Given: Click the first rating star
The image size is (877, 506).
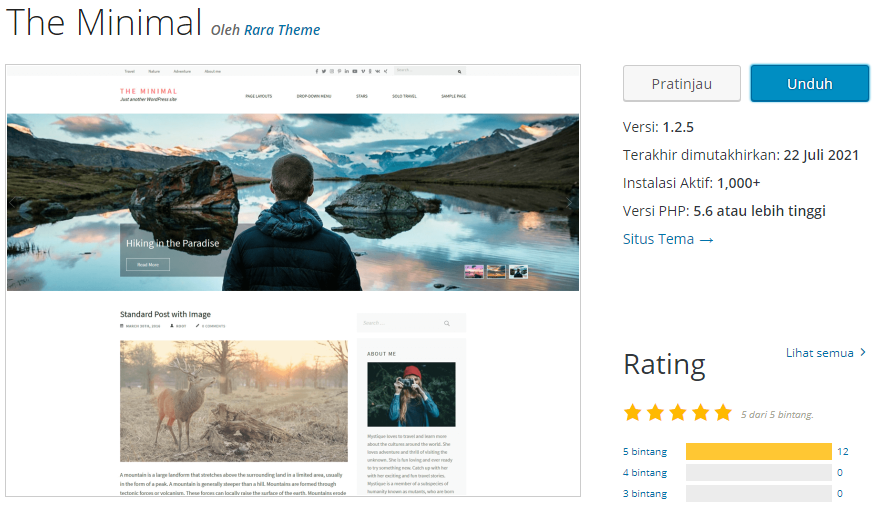Looking at the screenshot, I should [x=633, y=413].
